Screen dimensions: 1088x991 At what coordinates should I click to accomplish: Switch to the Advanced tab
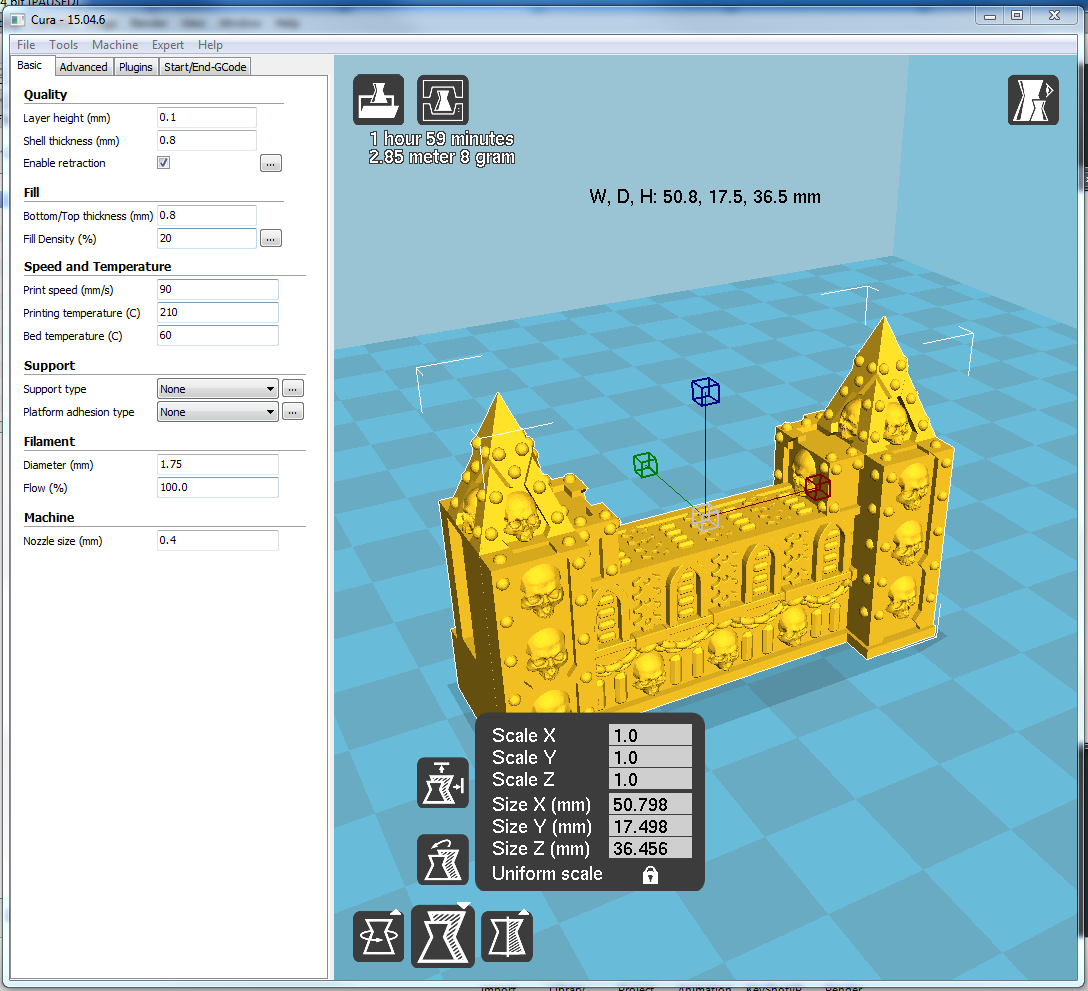point(83,67)
